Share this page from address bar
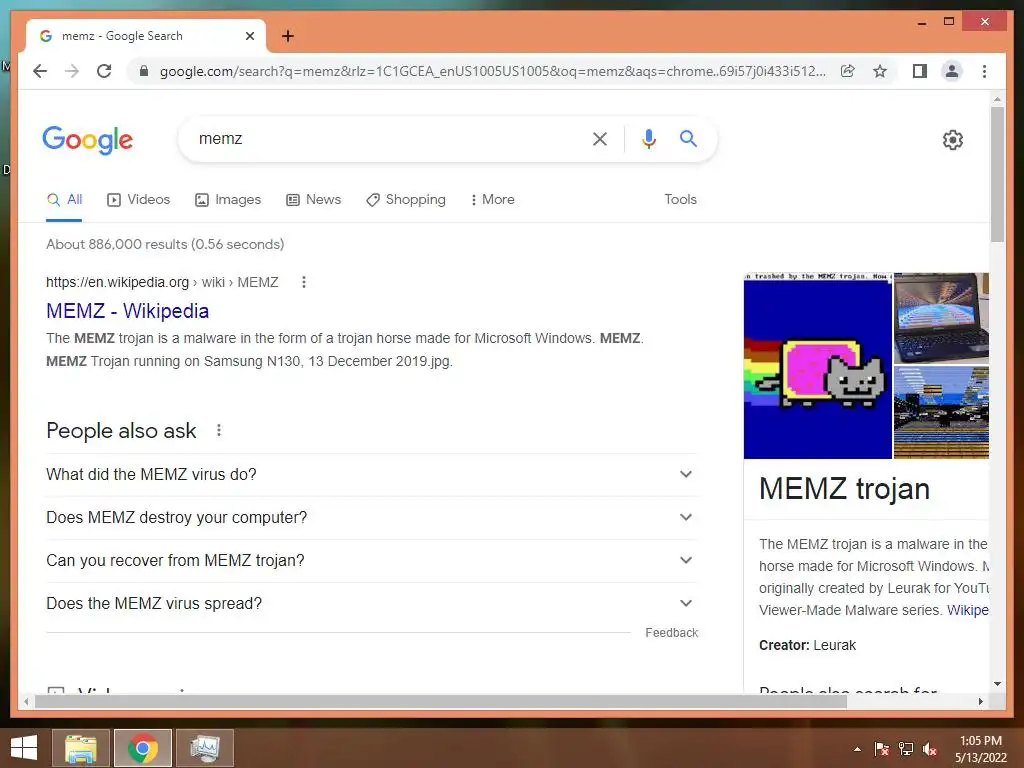1024x768 pixels. click(x=848, y=71)
